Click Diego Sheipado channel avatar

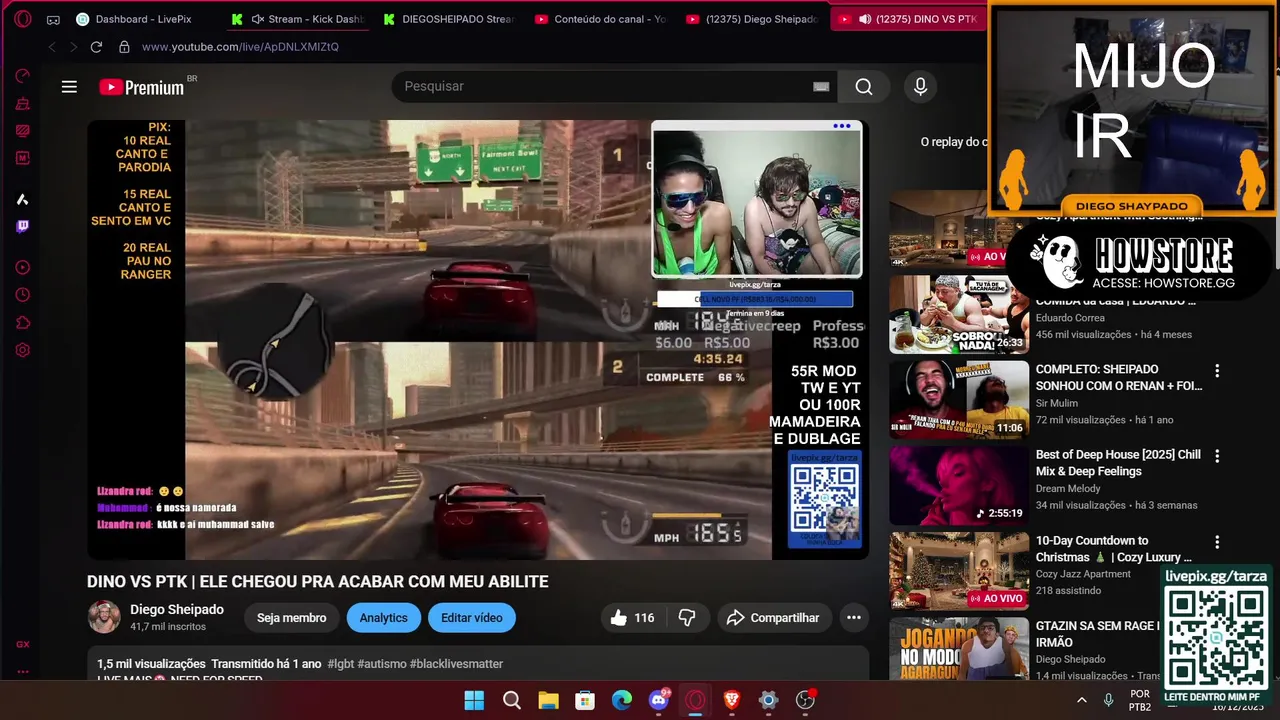coord(104,617)
